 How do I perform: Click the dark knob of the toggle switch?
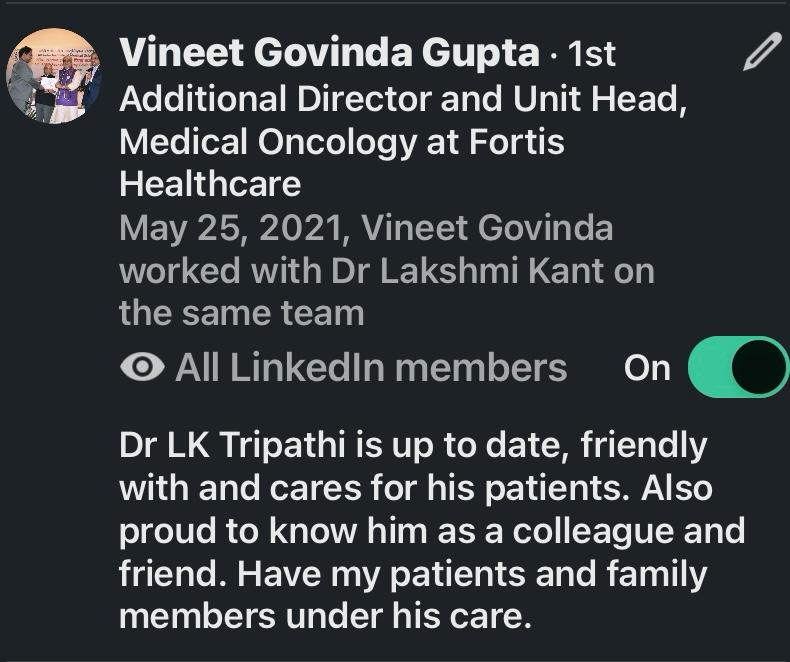point(760,367)
